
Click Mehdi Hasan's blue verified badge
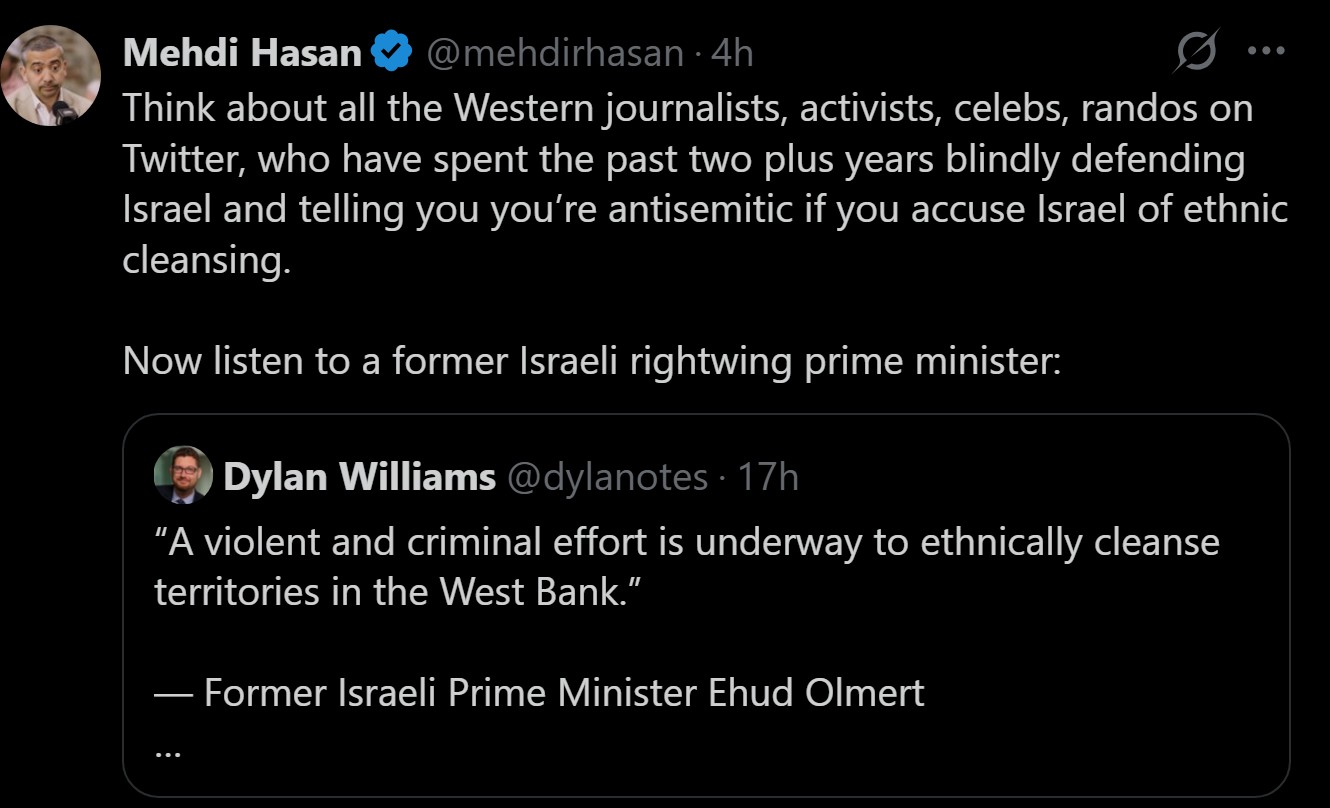coord(392,52)
